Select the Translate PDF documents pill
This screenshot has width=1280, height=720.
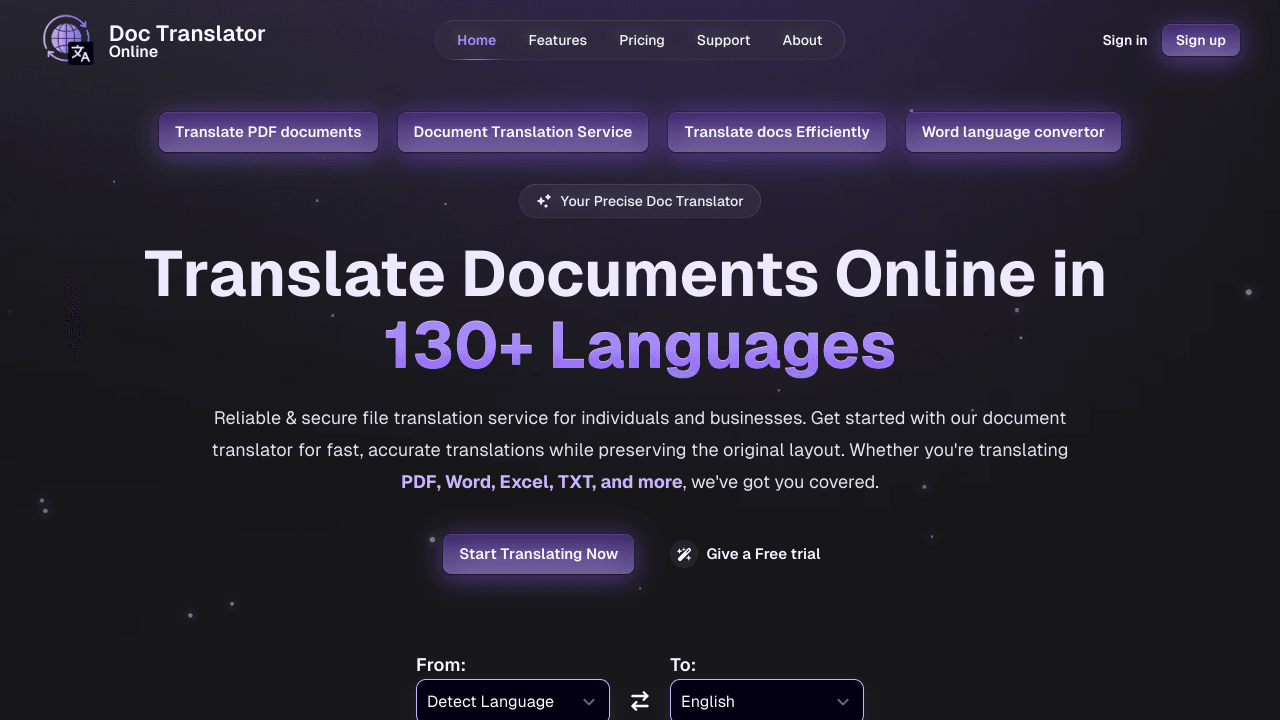coord(268,132)
